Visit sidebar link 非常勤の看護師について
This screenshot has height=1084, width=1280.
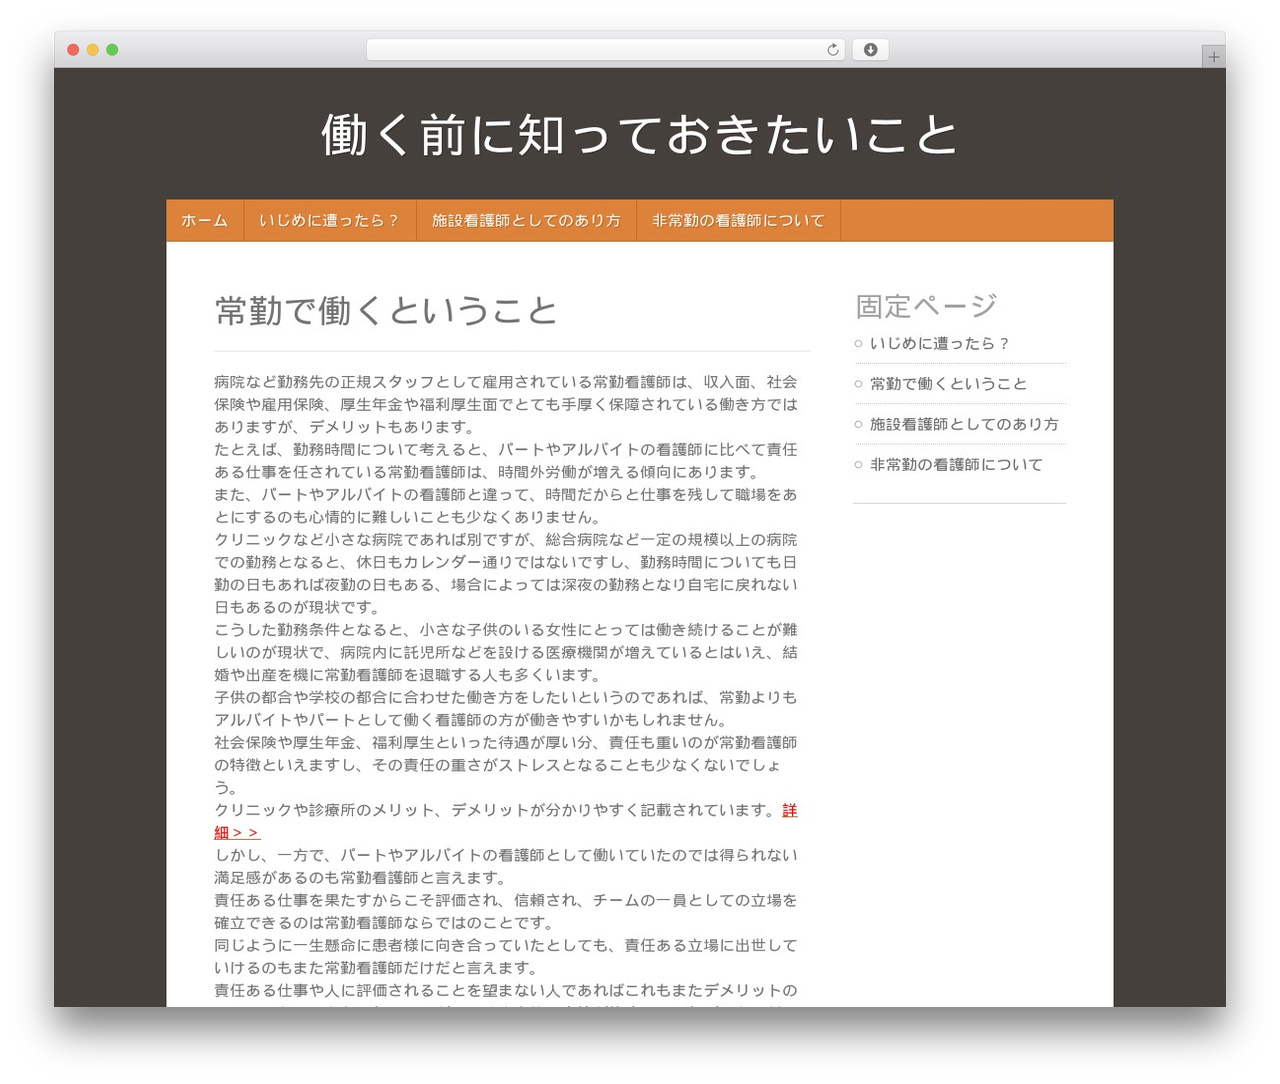click(956, 465)
